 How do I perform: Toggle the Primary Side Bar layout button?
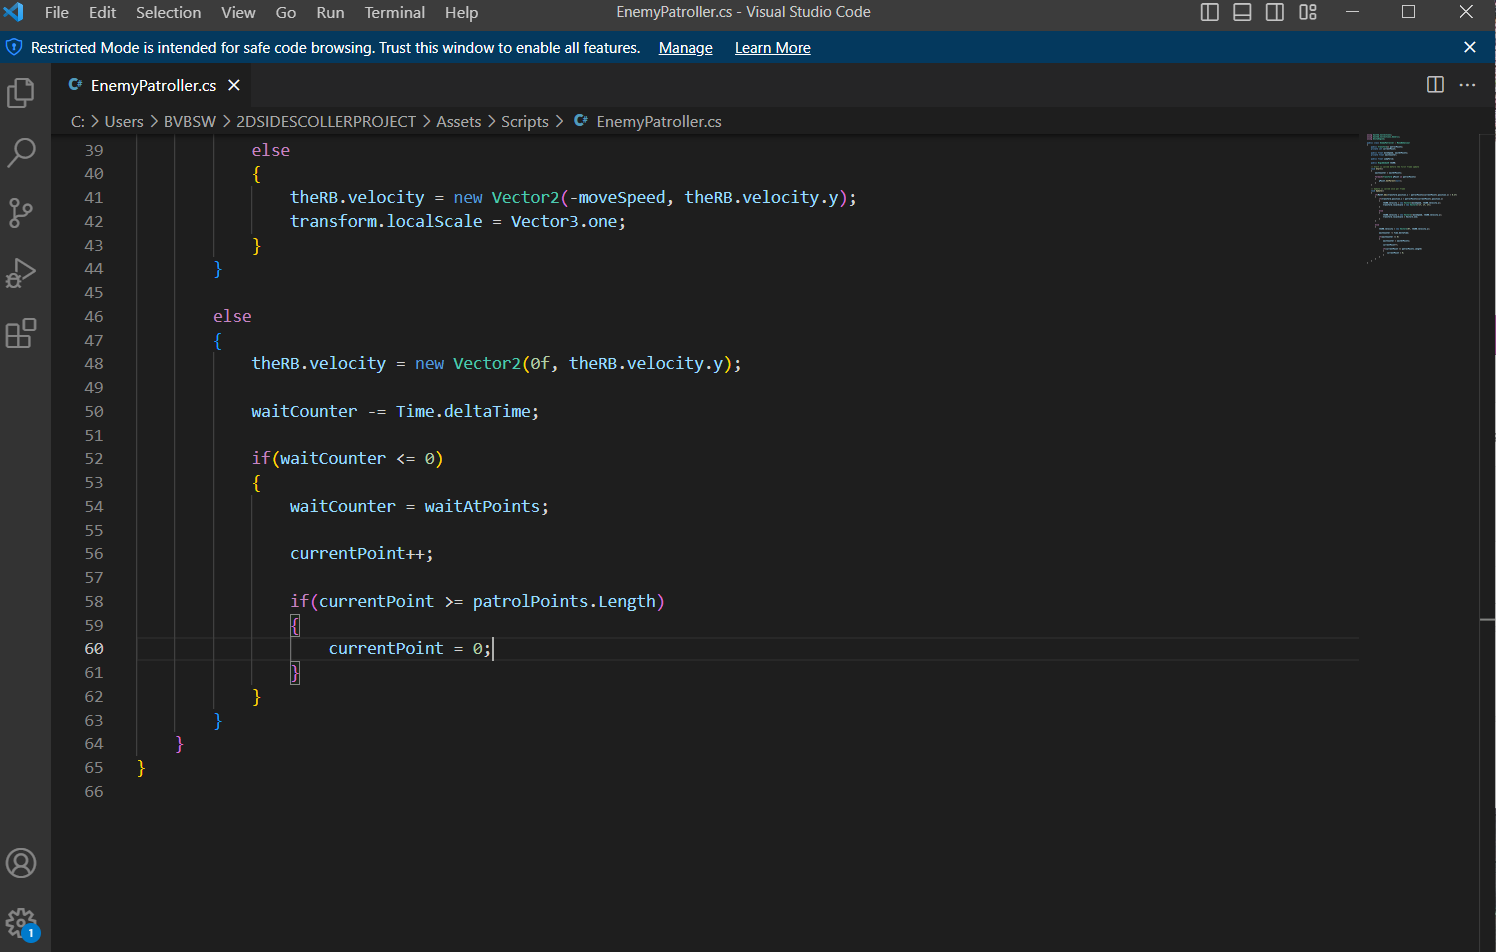tap(1210, 12)
